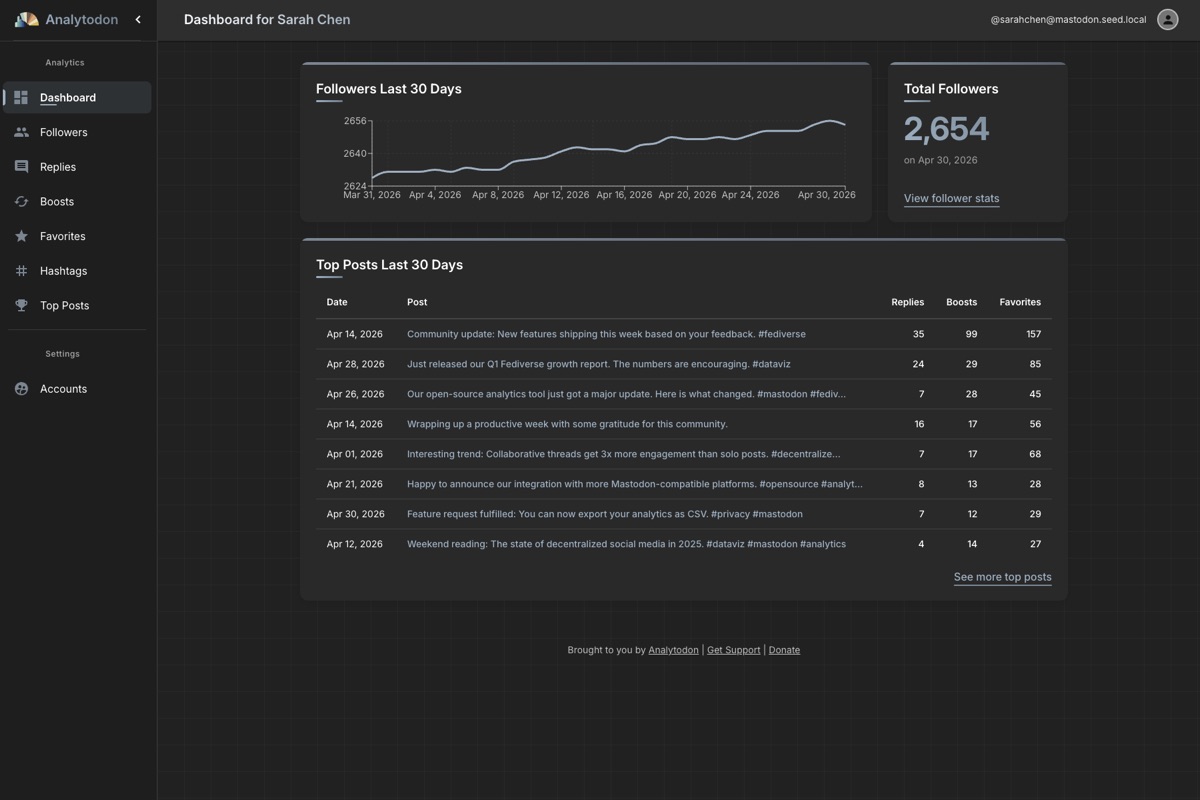
Task: Click the Analytodon title text
Action: click(81, 19)
